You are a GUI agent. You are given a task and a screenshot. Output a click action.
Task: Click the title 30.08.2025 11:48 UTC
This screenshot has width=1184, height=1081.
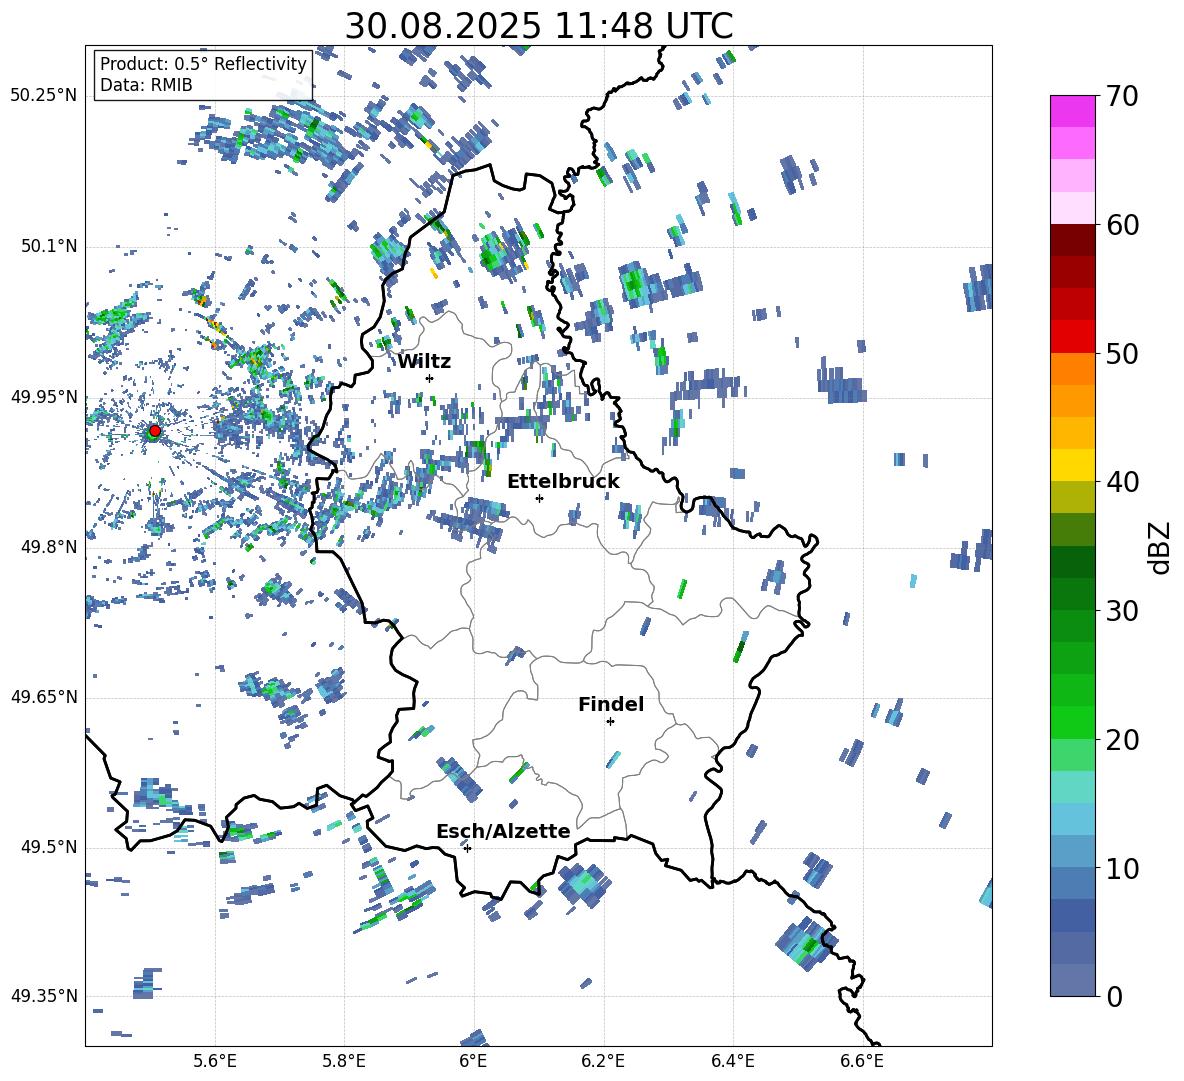(539, 26)
